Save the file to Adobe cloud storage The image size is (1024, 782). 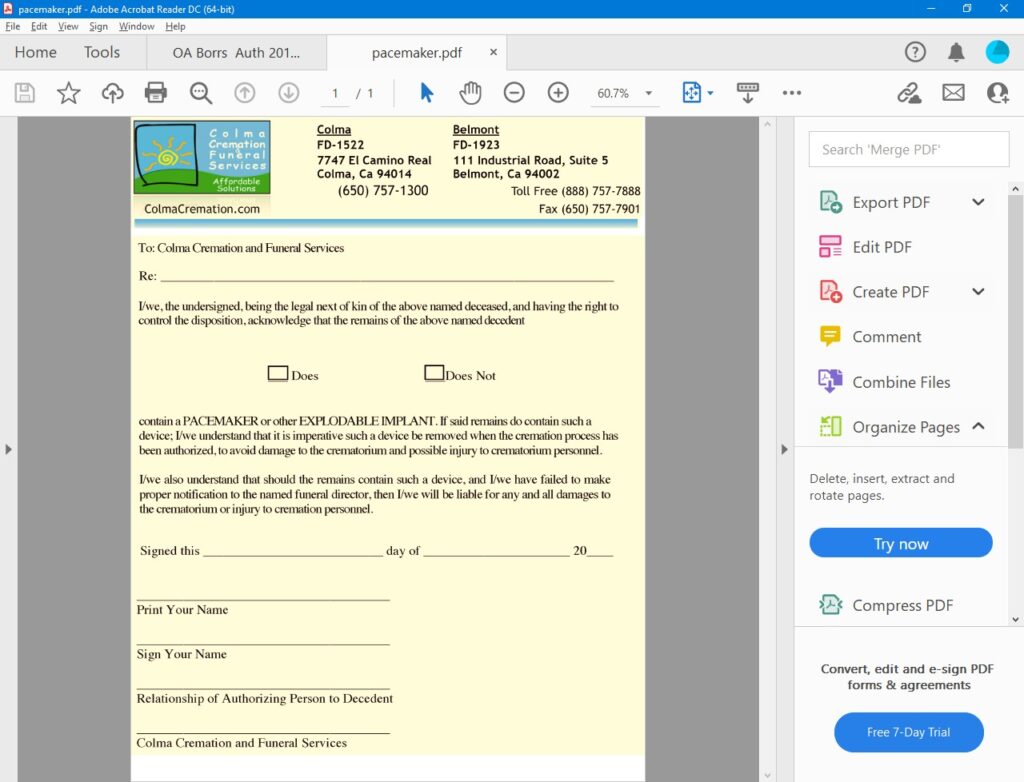coord(112,92)
